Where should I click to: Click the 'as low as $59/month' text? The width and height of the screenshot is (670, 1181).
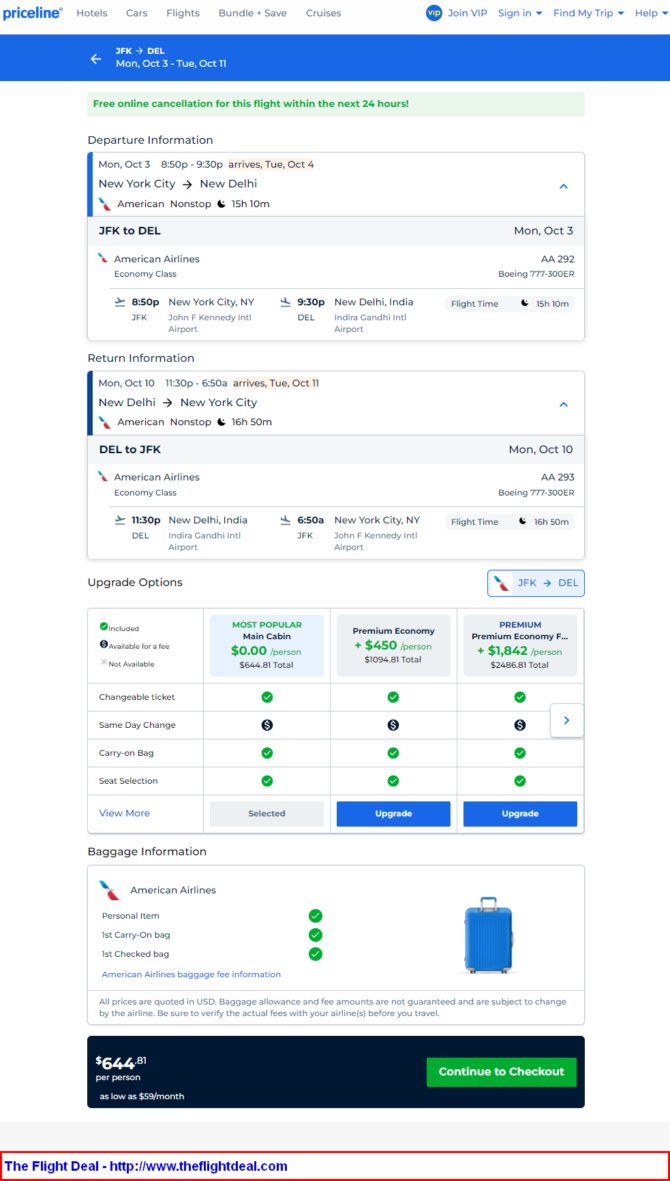tap(142, 1096)
